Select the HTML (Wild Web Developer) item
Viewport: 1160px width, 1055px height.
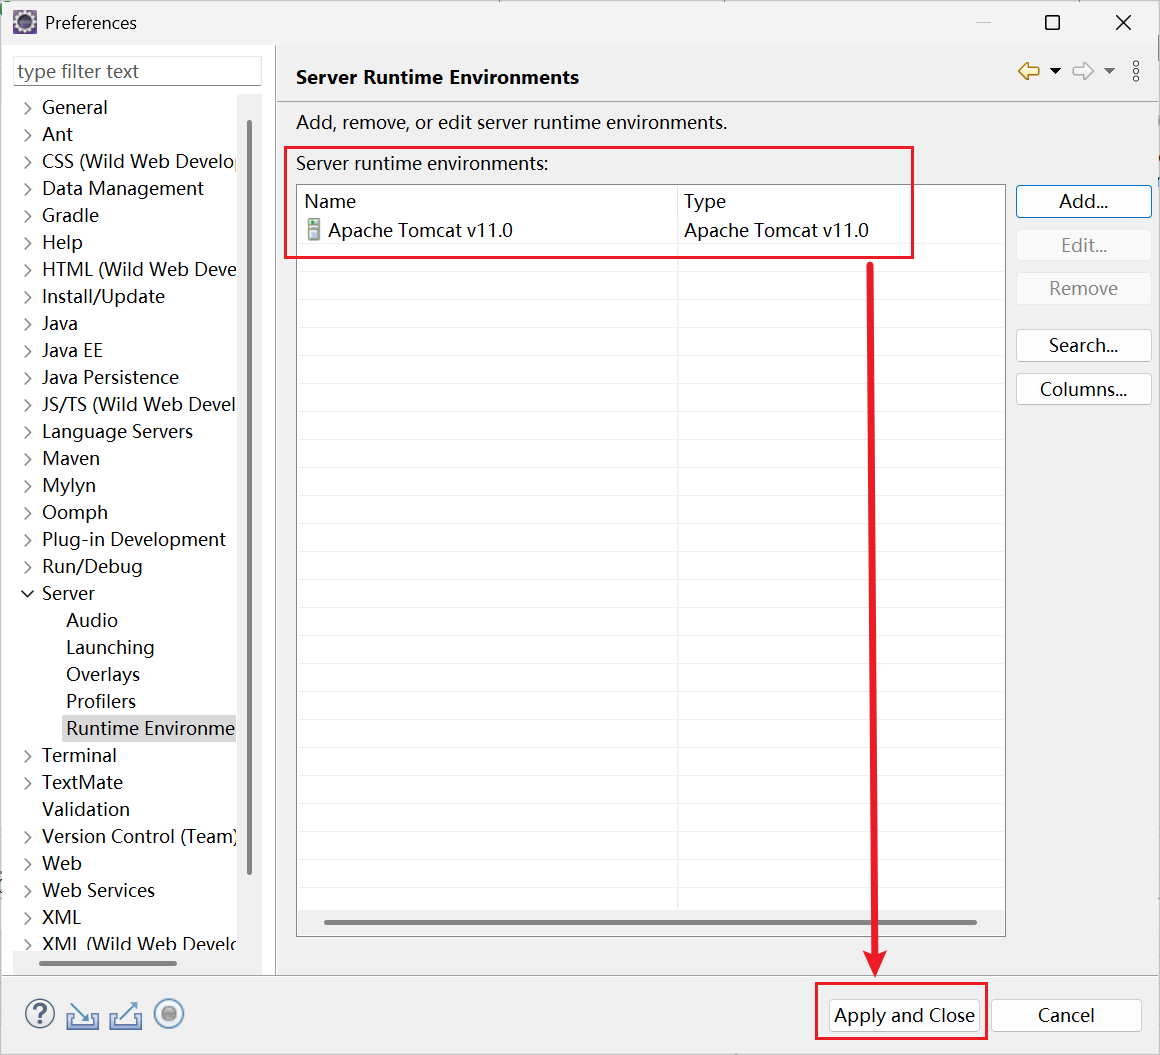tap(139, 269)
